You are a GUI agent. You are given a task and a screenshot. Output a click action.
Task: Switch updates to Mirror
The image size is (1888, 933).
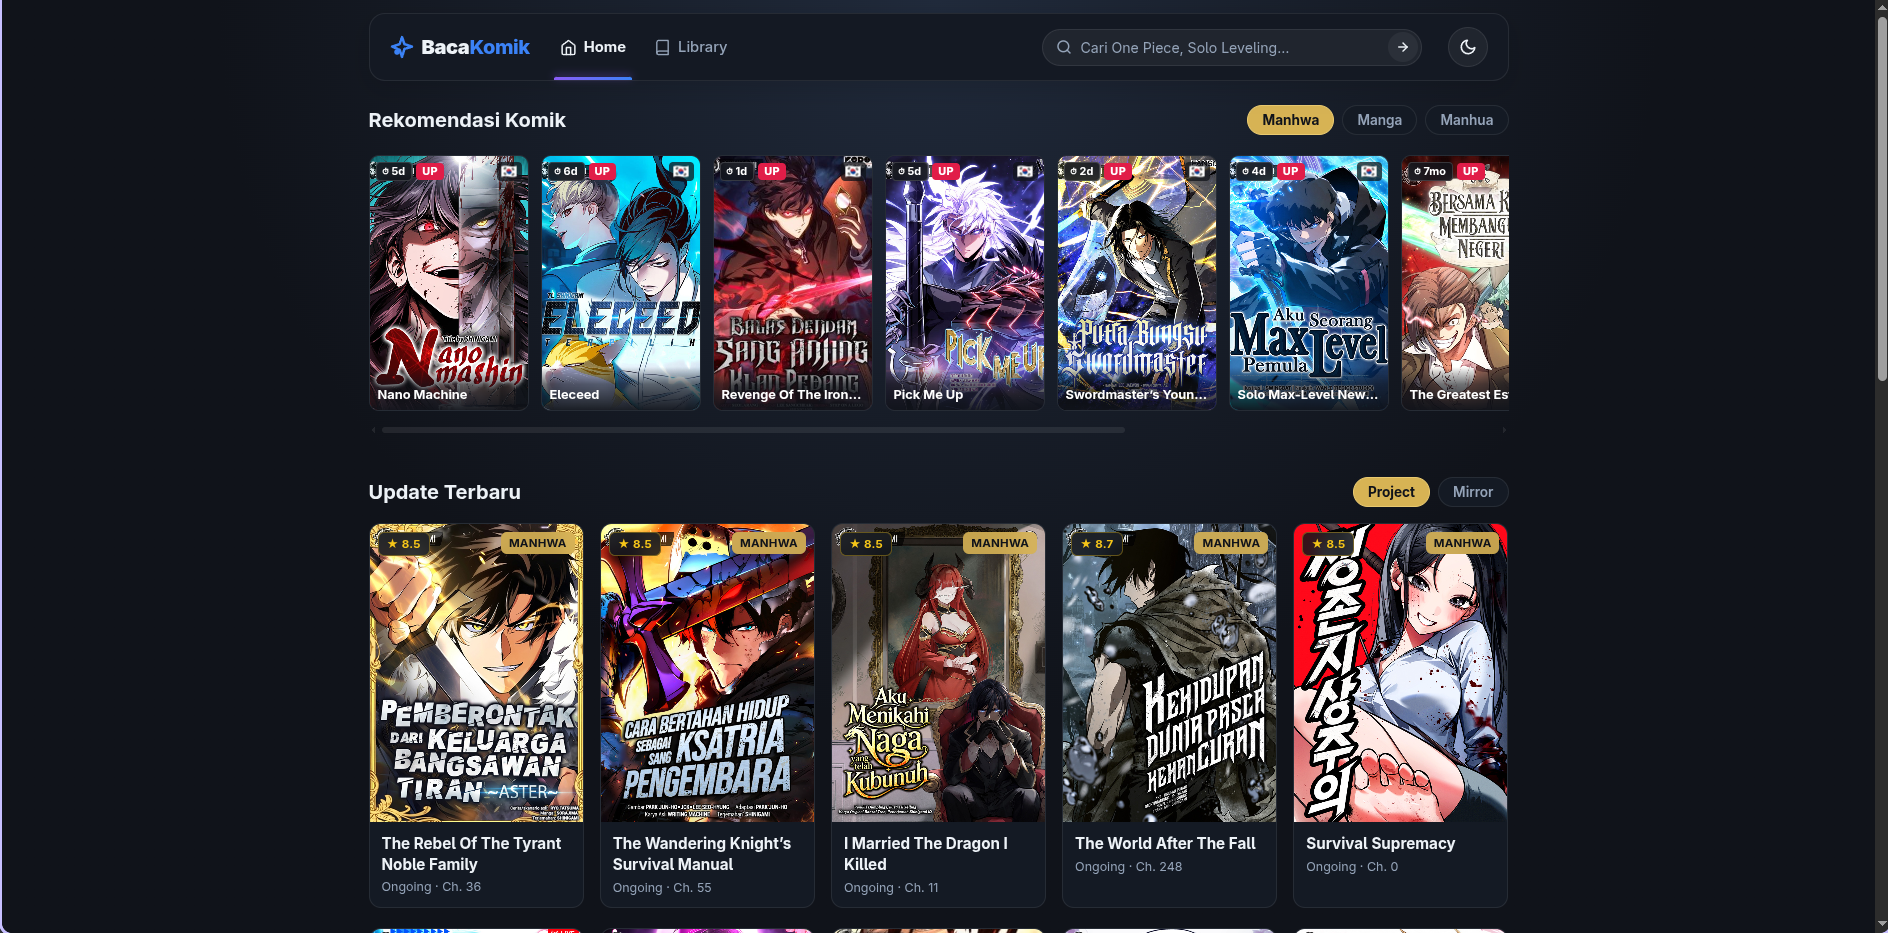1472,492
